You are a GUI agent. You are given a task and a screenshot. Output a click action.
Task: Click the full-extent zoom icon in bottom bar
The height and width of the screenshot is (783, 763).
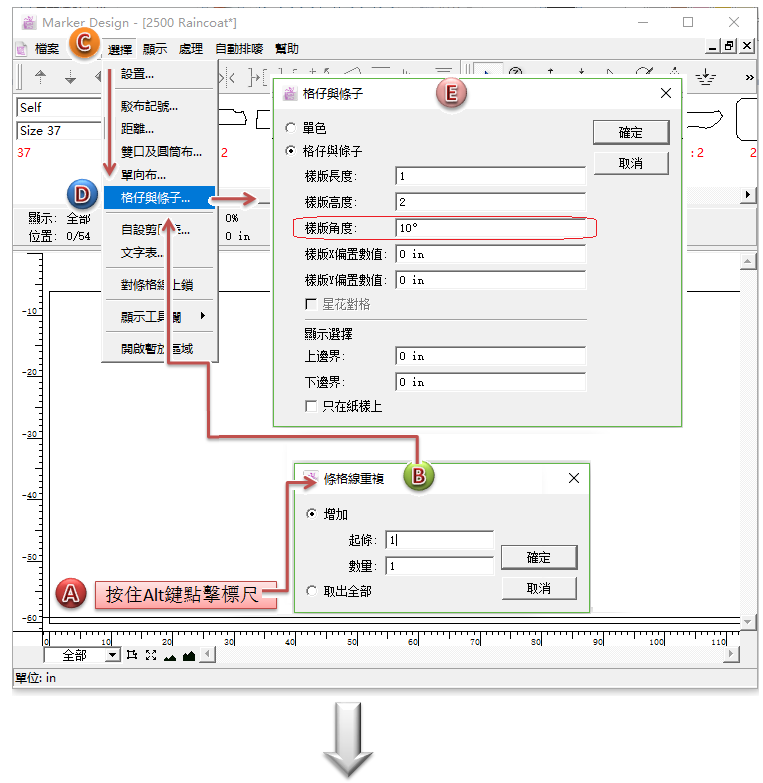point(150,655)
